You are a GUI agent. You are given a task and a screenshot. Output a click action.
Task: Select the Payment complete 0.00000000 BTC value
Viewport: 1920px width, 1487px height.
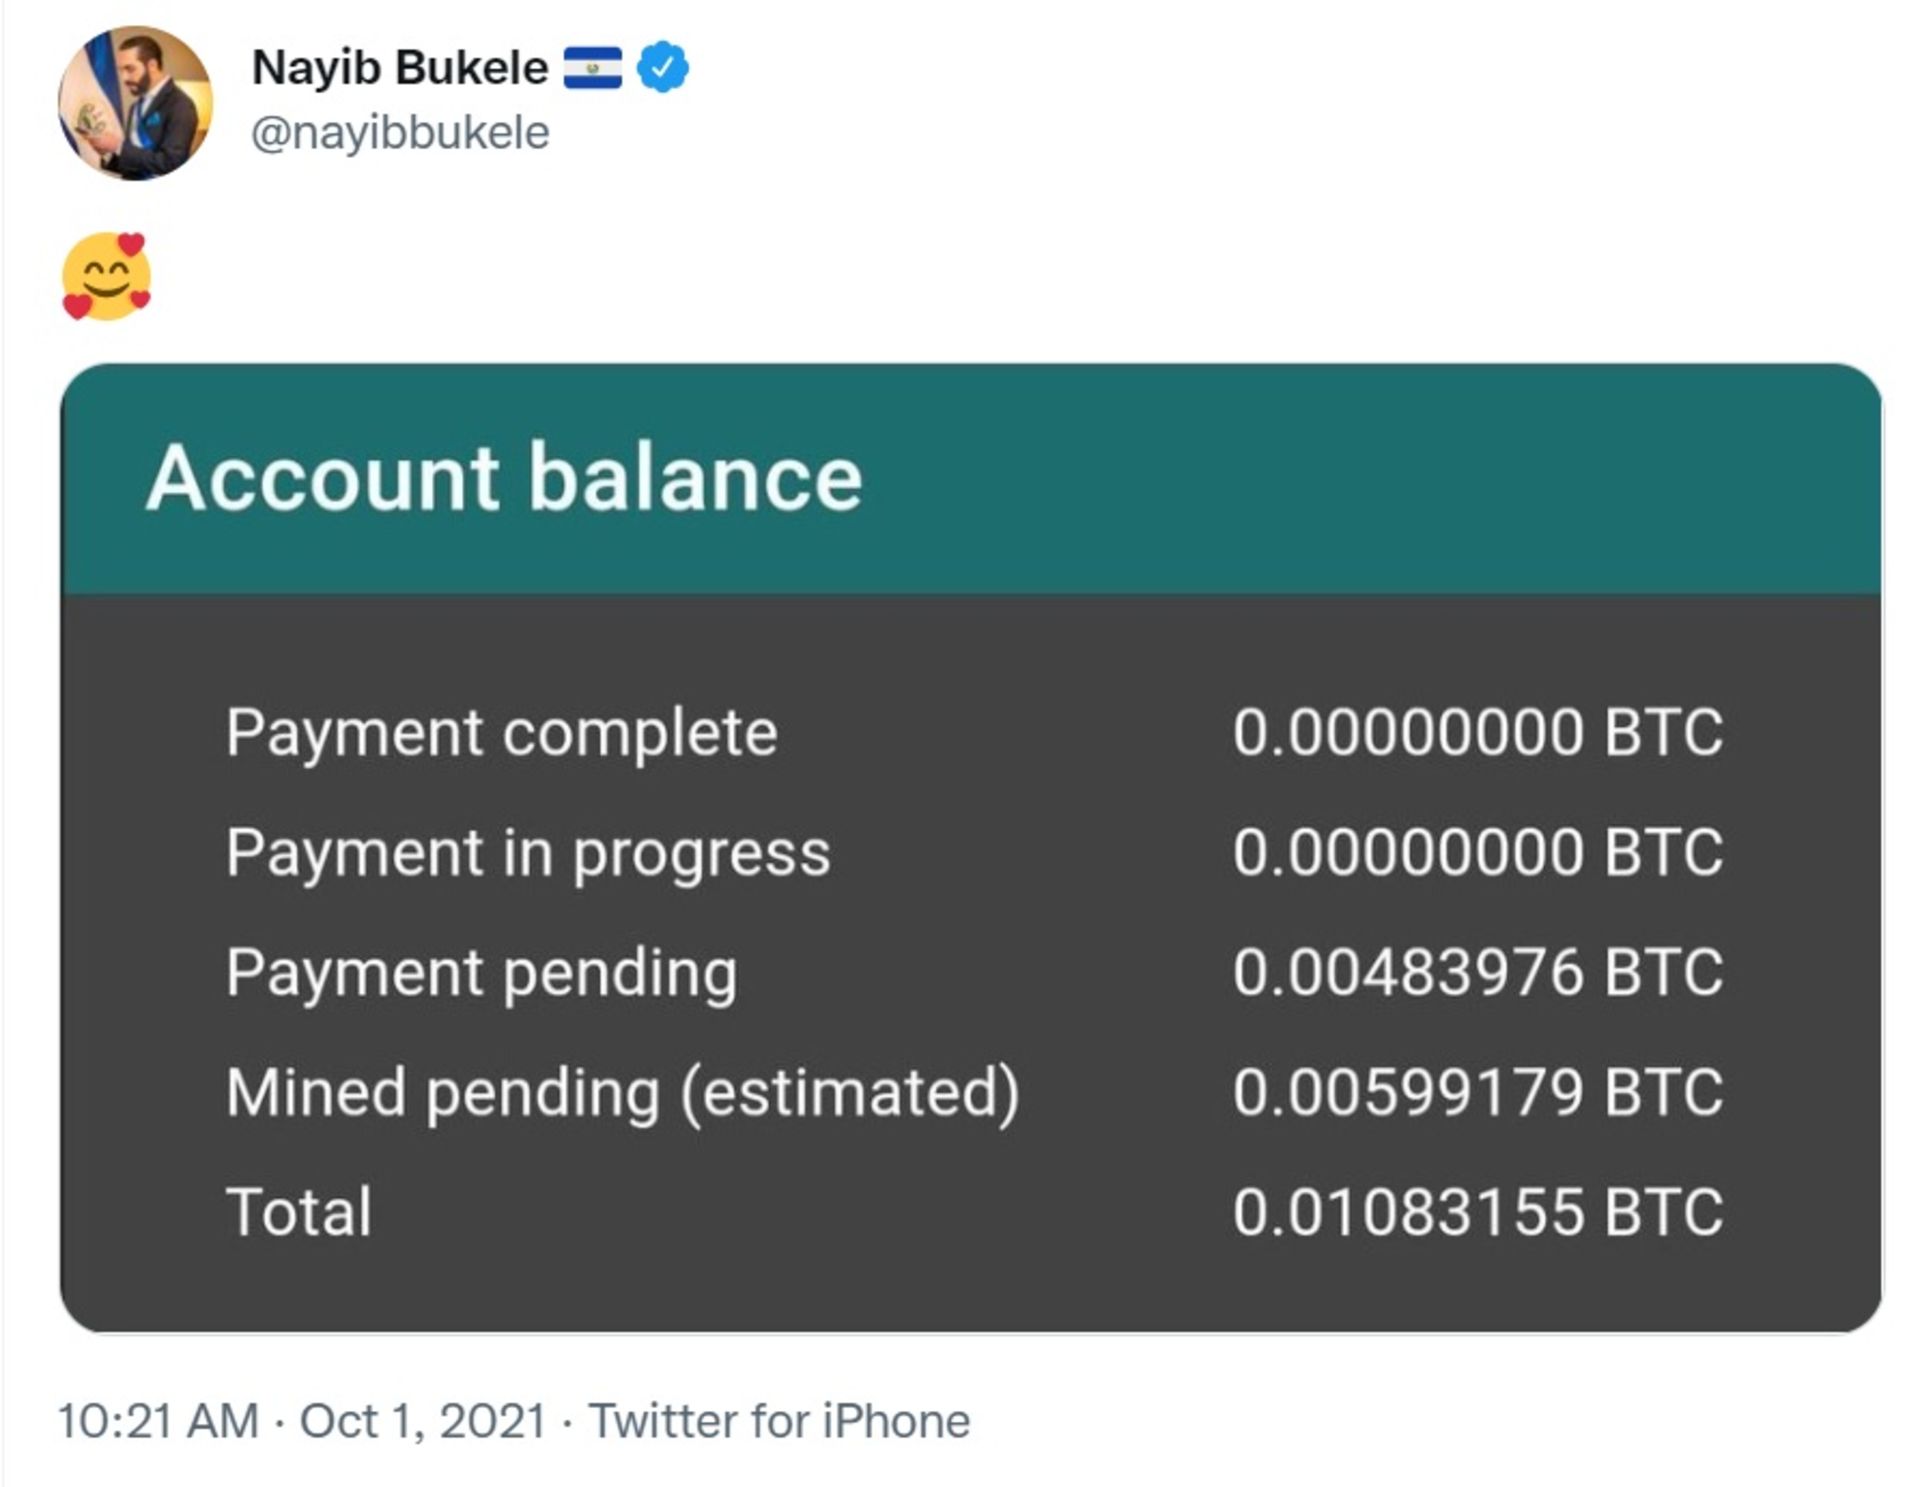tap(1477, 733)
